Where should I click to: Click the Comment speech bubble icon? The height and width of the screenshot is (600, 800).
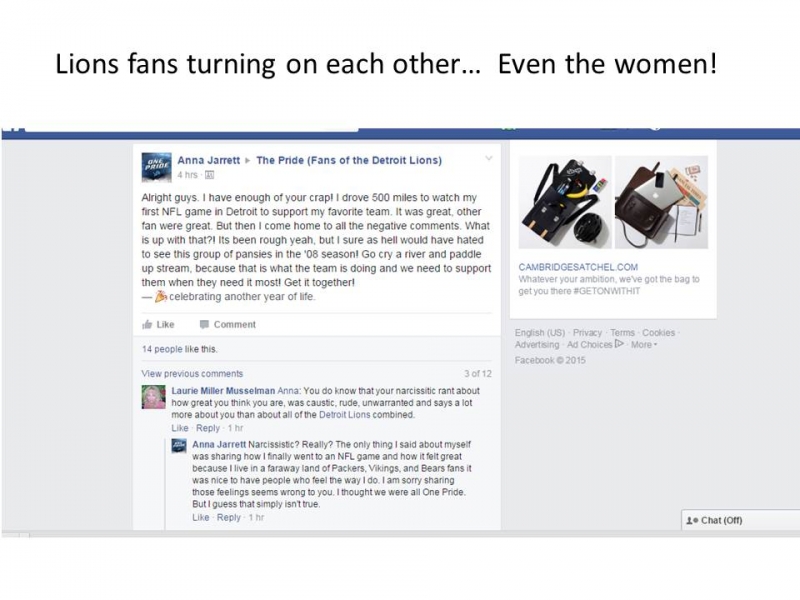[x=204, y=324]
